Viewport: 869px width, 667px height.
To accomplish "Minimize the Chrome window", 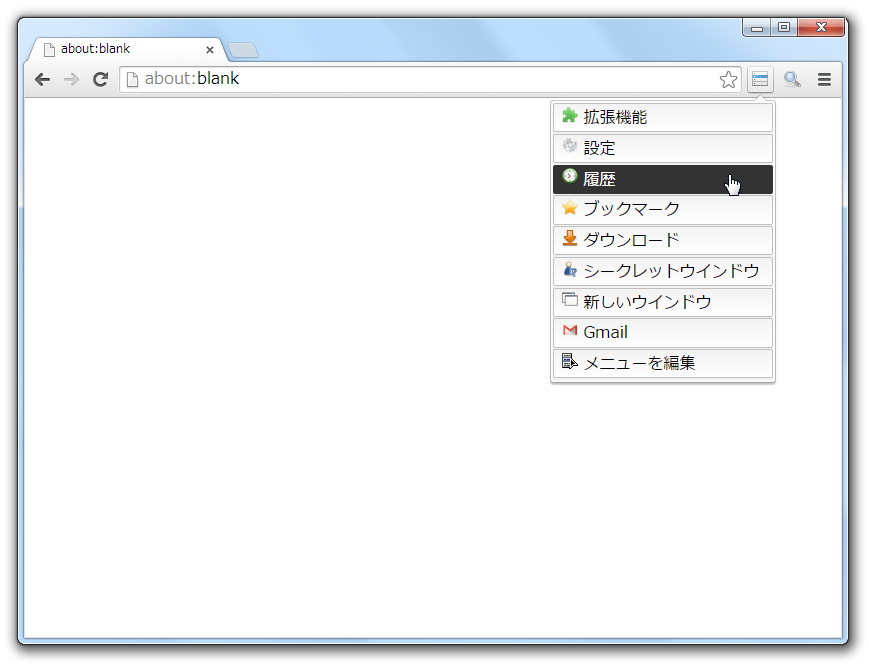I will pos(756,28).
